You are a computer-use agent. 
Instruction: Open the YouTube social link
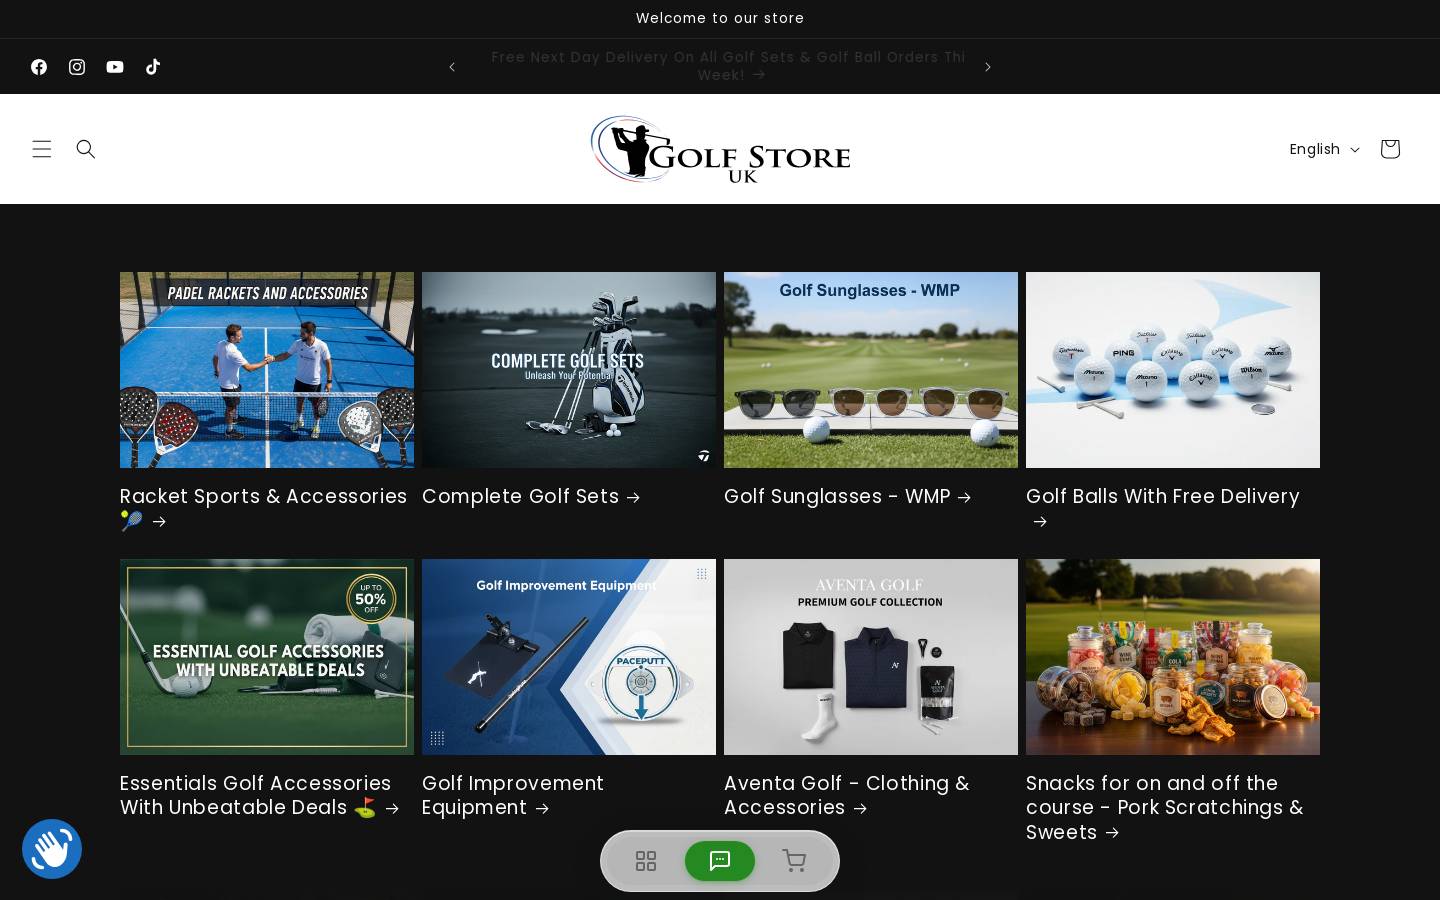tap(115, 67)
